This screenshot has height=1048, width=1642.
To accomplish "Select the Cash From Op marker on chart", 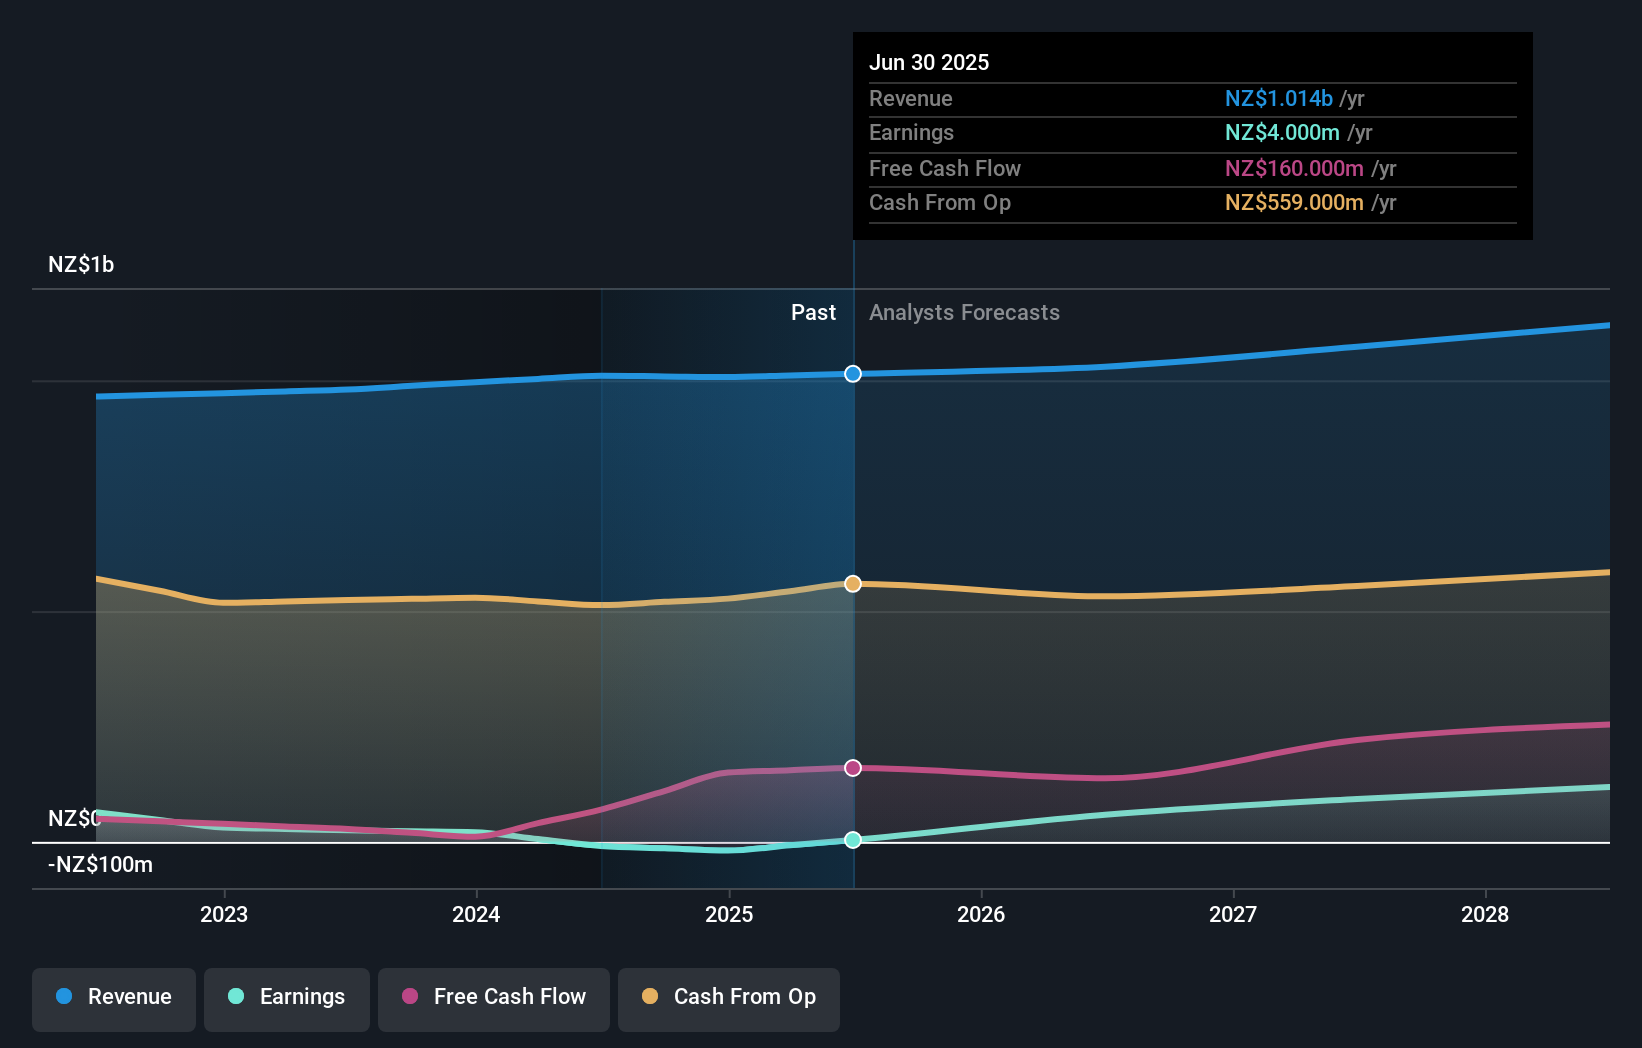I will click(x=852, y=584).
